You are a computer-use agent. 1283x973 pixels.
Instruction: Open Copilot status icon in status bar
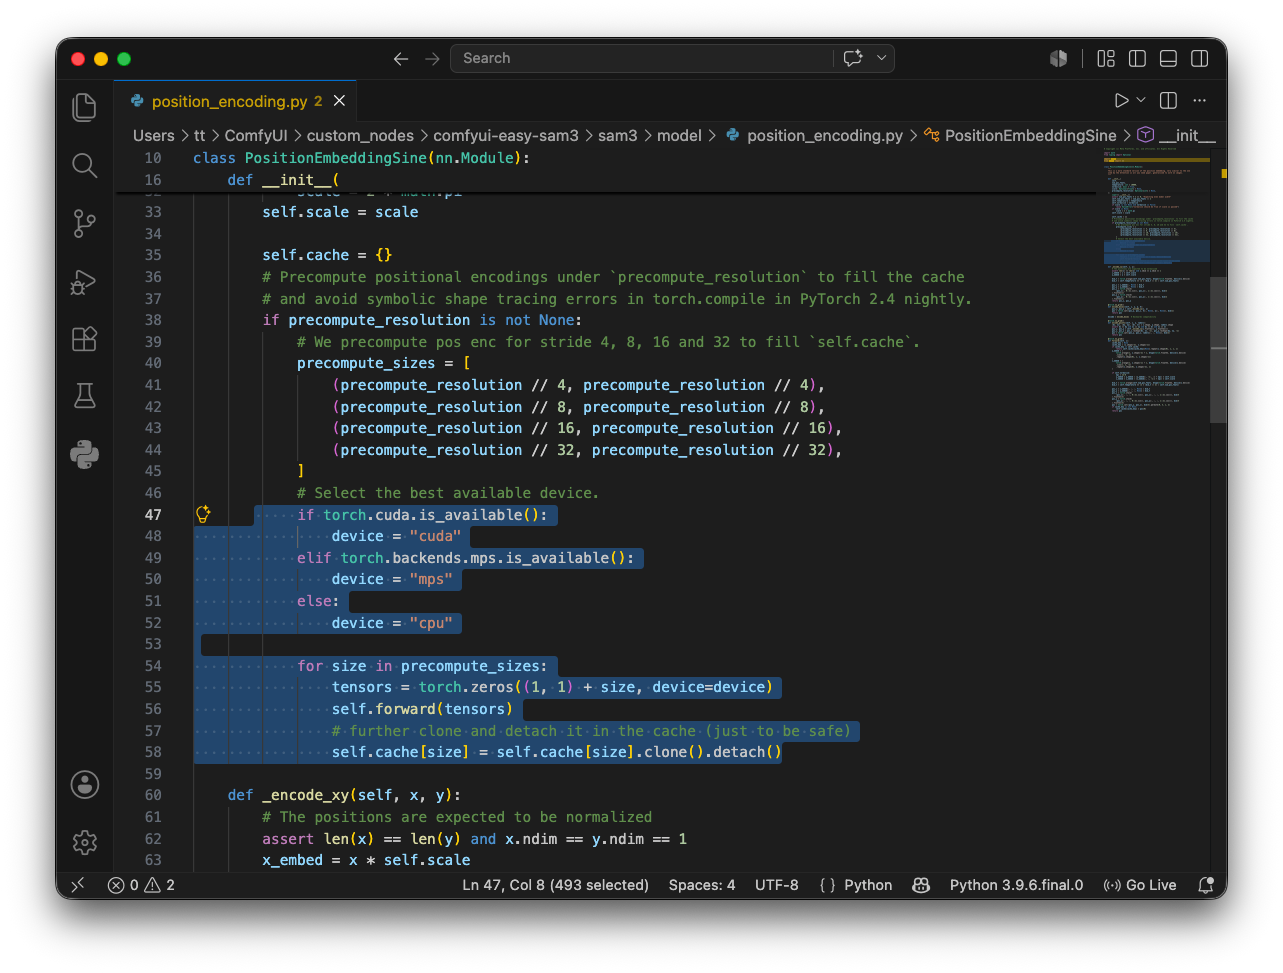(x=921, y=885)
